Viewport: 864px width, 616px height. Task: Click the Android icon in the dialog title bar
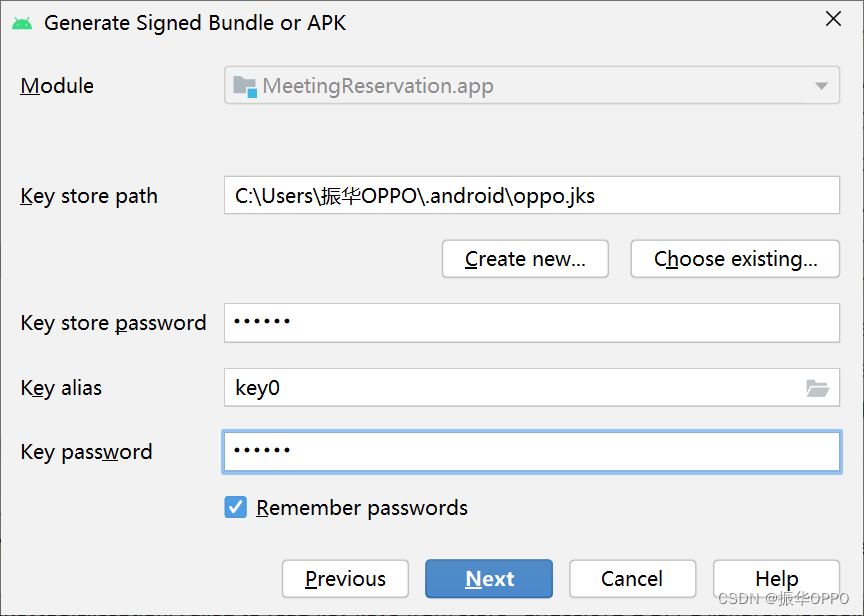tap(22, 20)
